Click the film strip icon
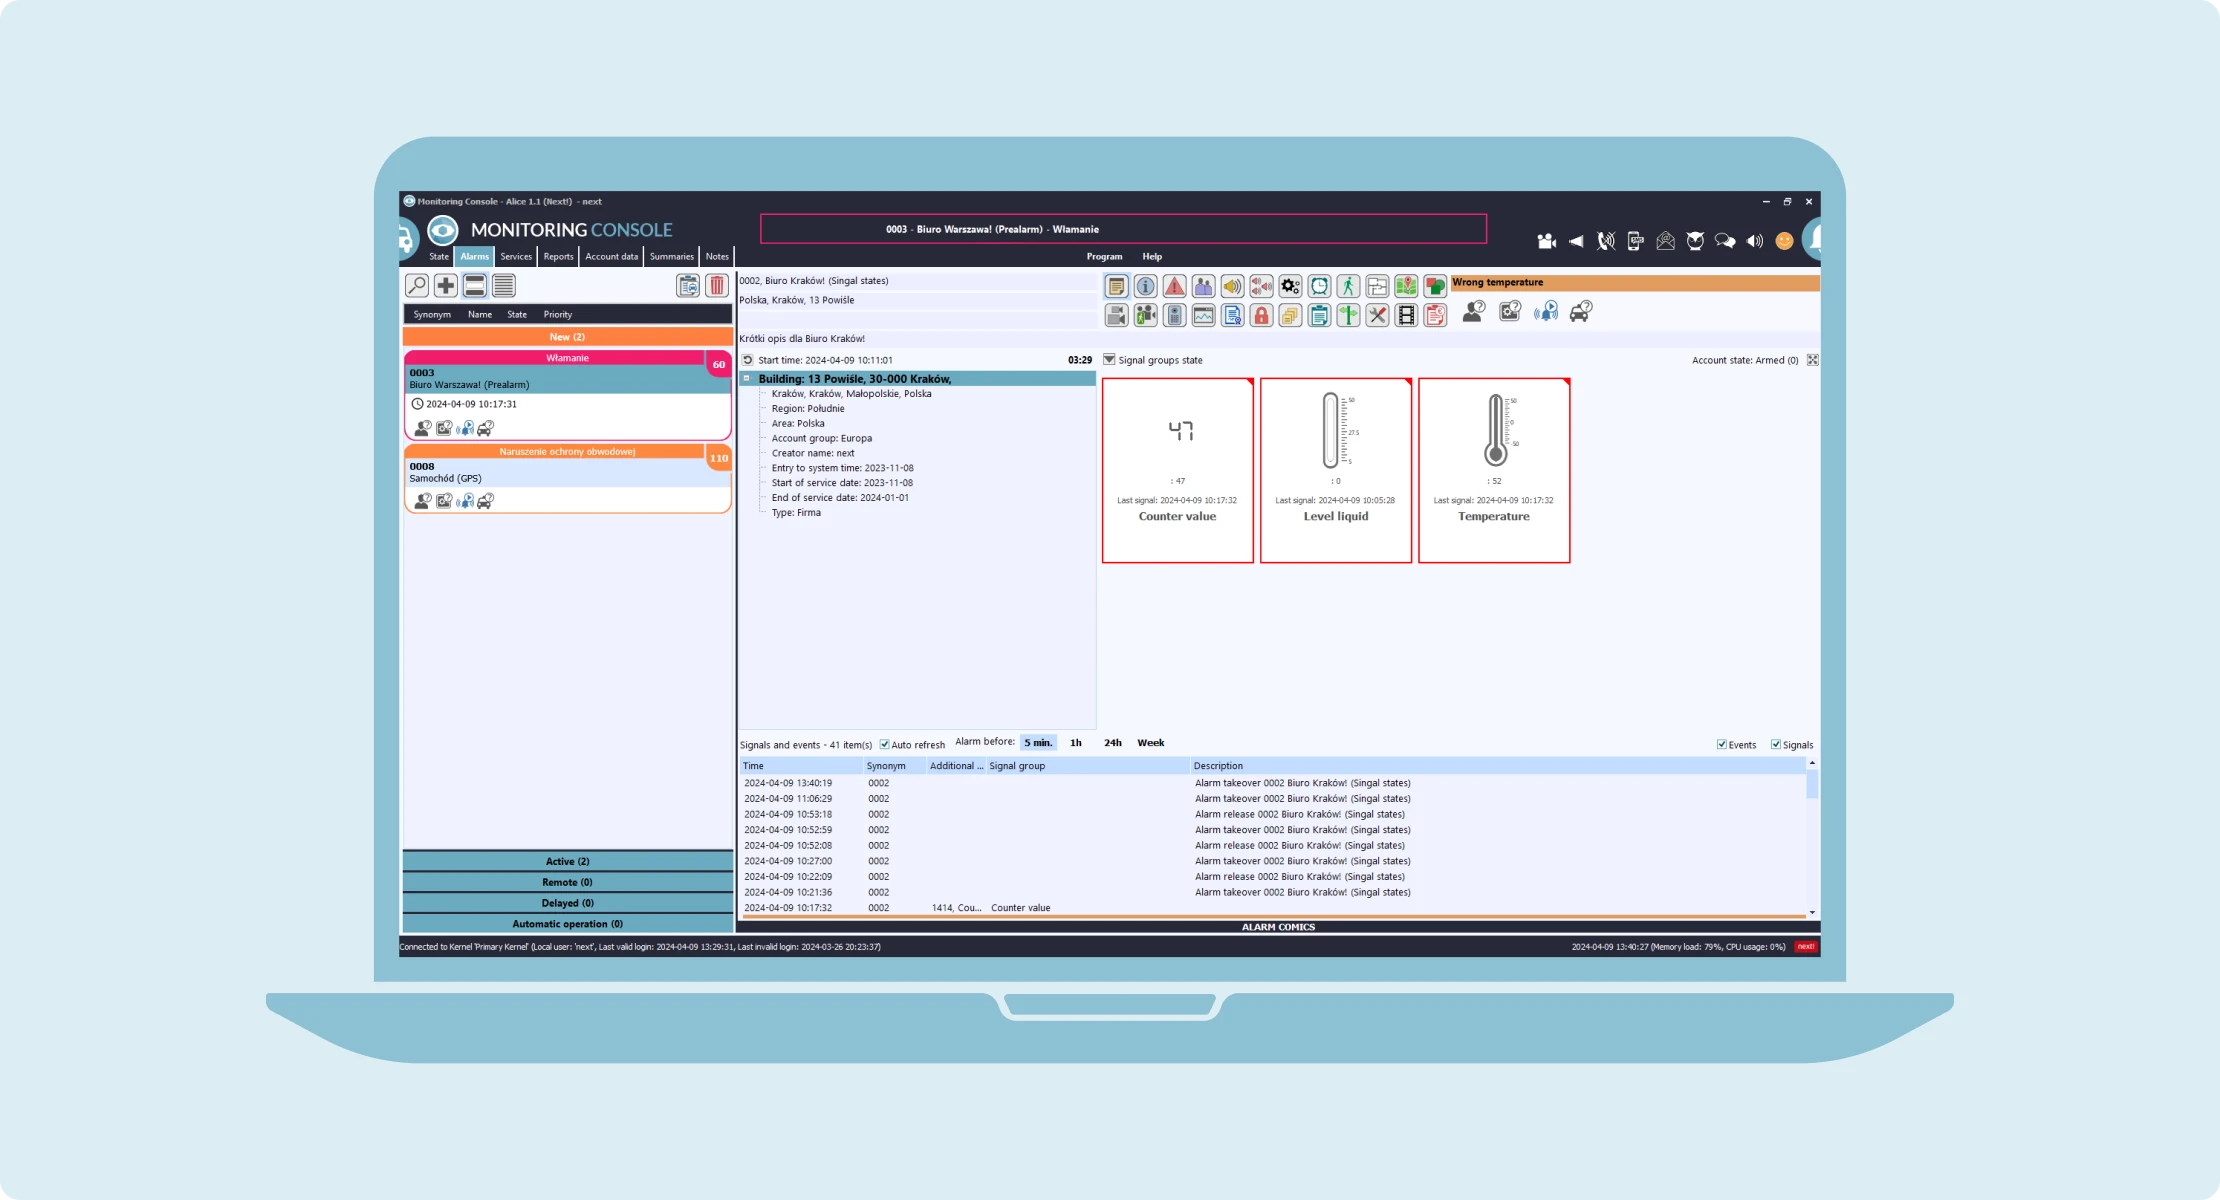Image resolution: width=2220 pixels, height=1200 pixels. coord(1406,316)
